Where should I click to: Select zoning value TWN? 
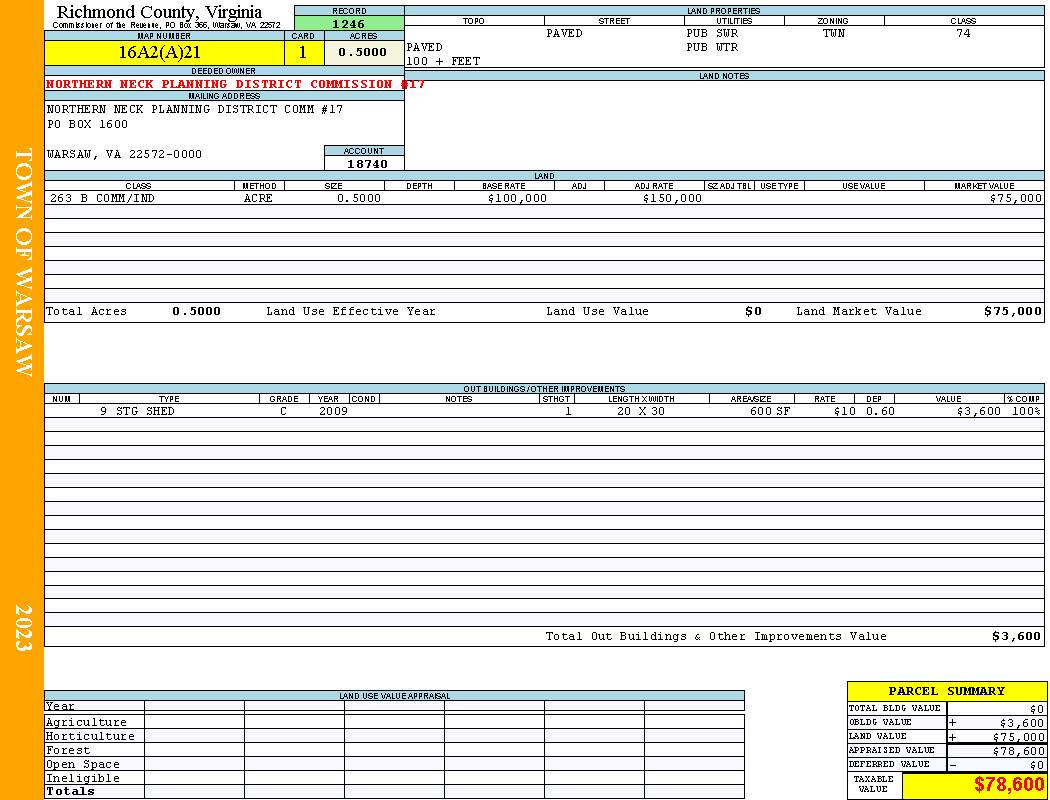point(834,33)
